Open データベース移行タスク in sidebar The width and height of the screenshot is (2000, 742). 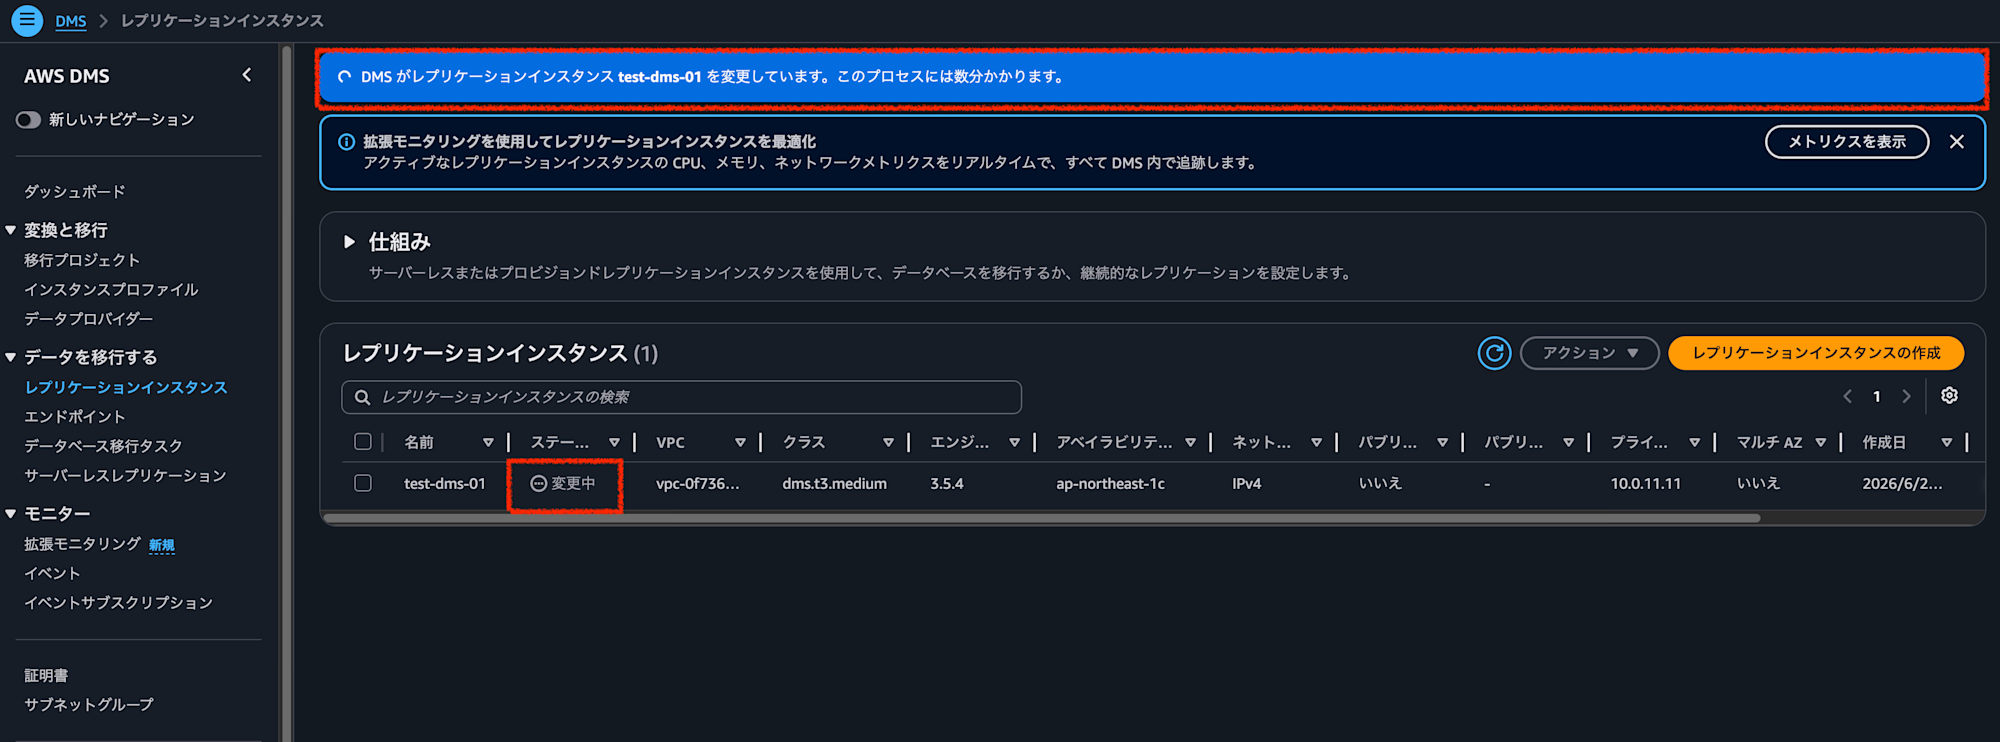(x=103, y=446)
